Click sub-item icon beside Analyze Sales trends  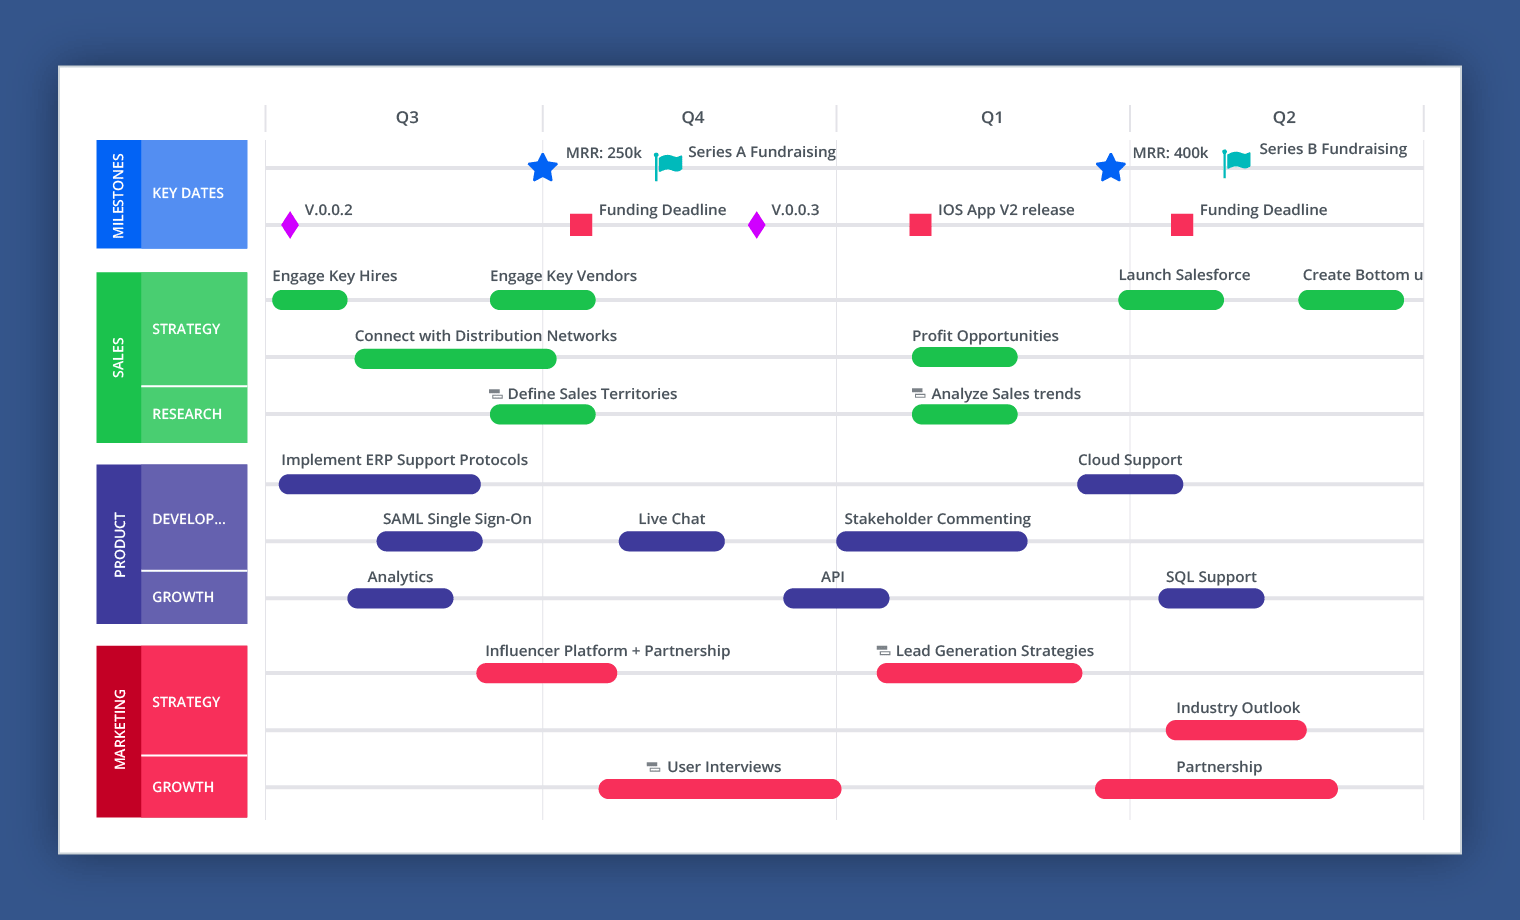[x=919, y=394]
